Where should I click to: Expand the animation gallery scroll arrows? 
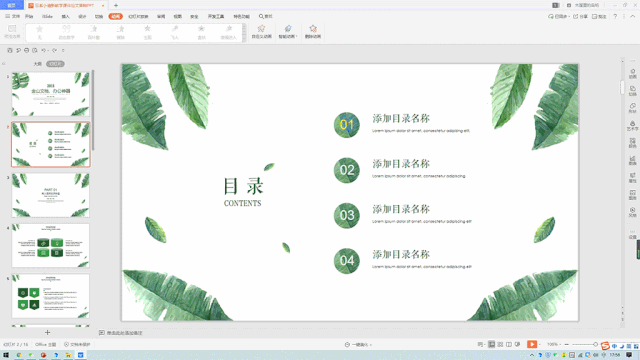[244, 33]
